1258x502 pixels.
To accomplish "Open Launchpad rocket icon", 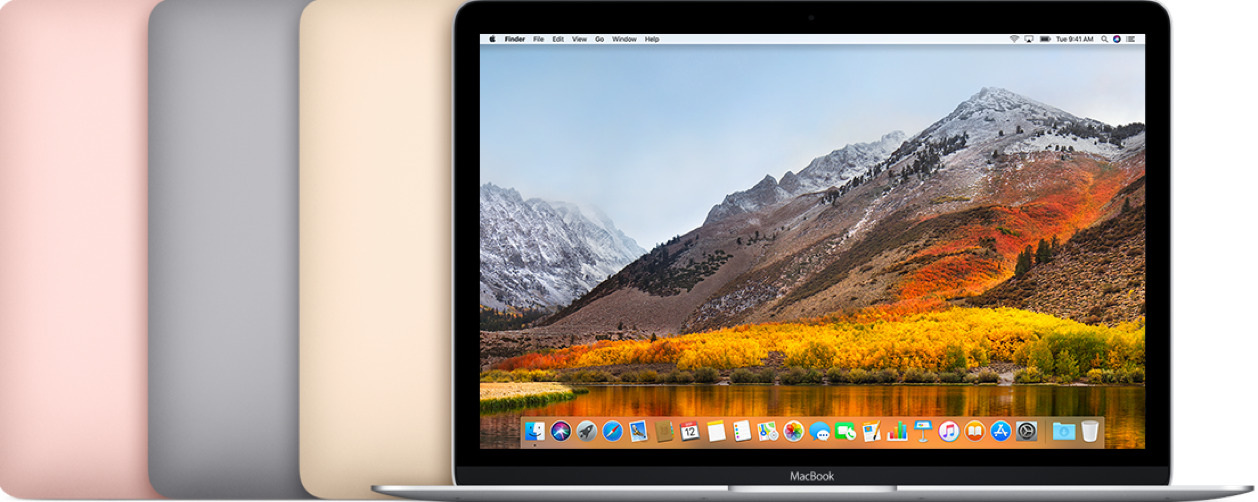I will tap(587, 431).
